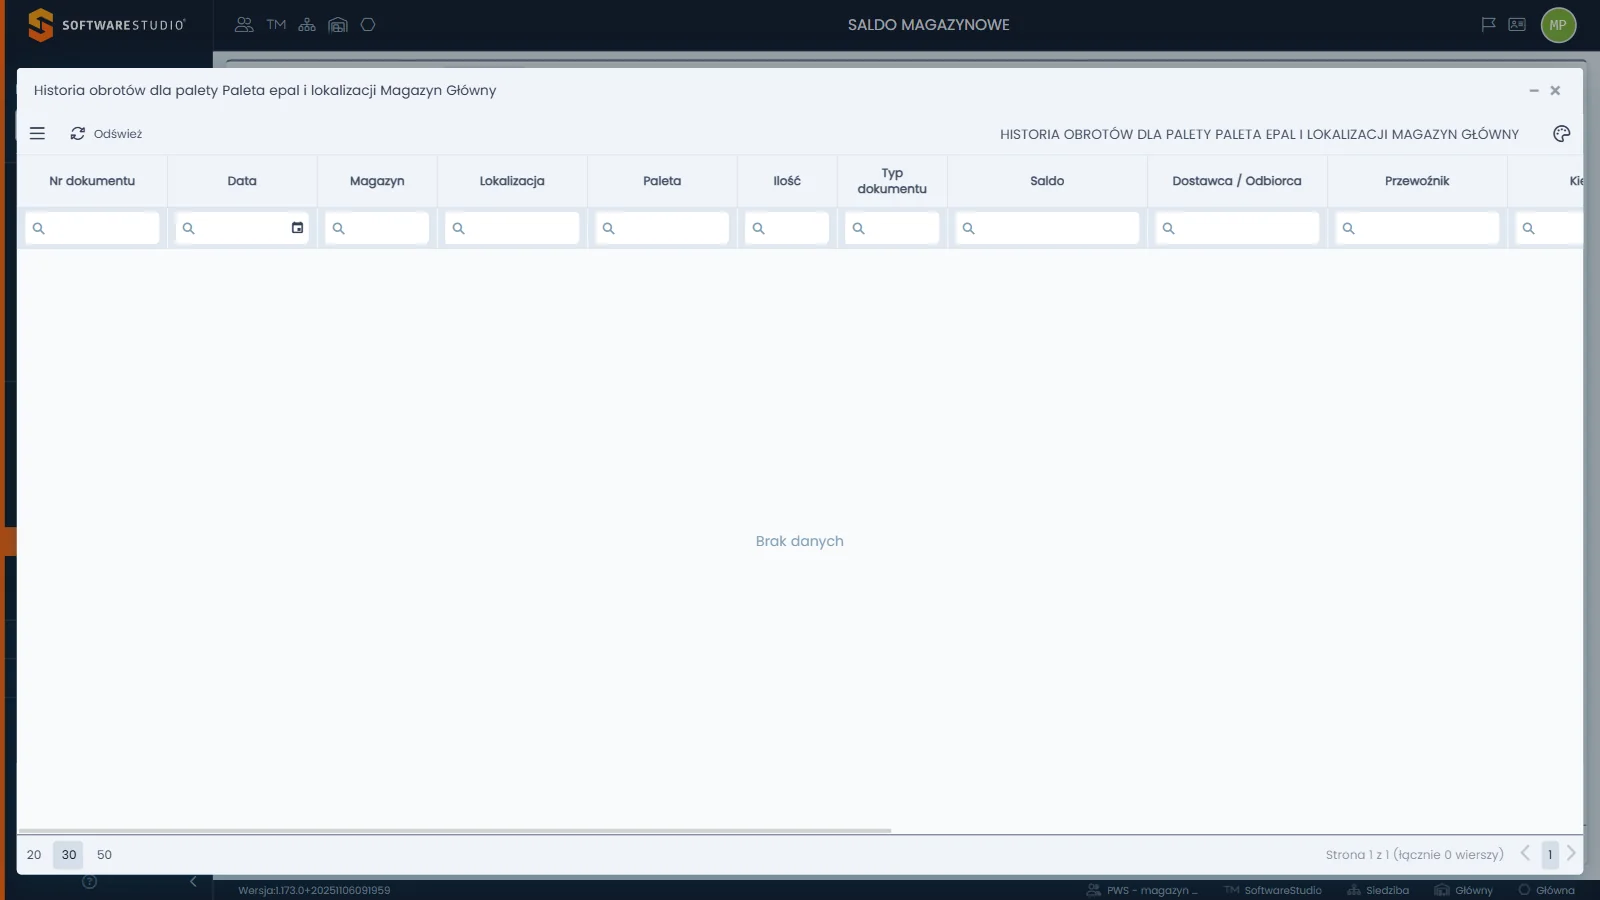This screenshot has width=1600, height=900.
Task: Click the Przewoźnik filter field
Action: click(x=1417, y=228)
